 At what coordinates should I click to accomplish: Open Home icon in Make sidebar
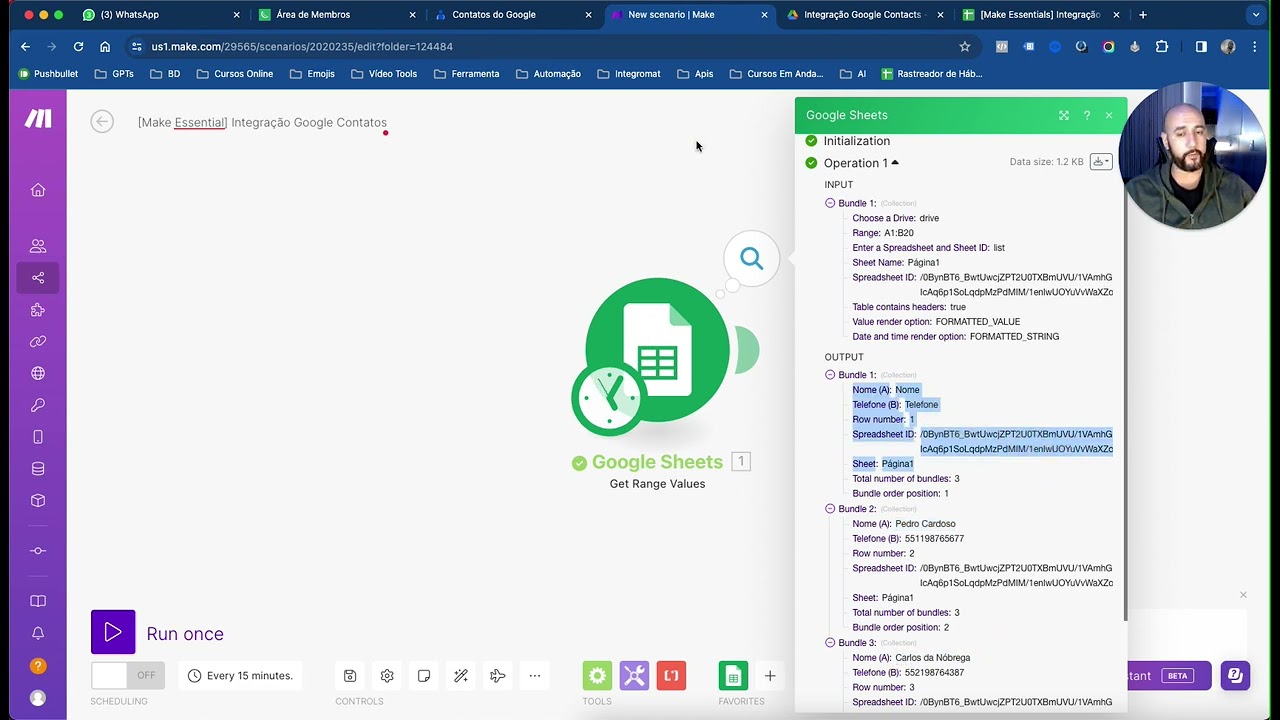[x=38, y=190]
